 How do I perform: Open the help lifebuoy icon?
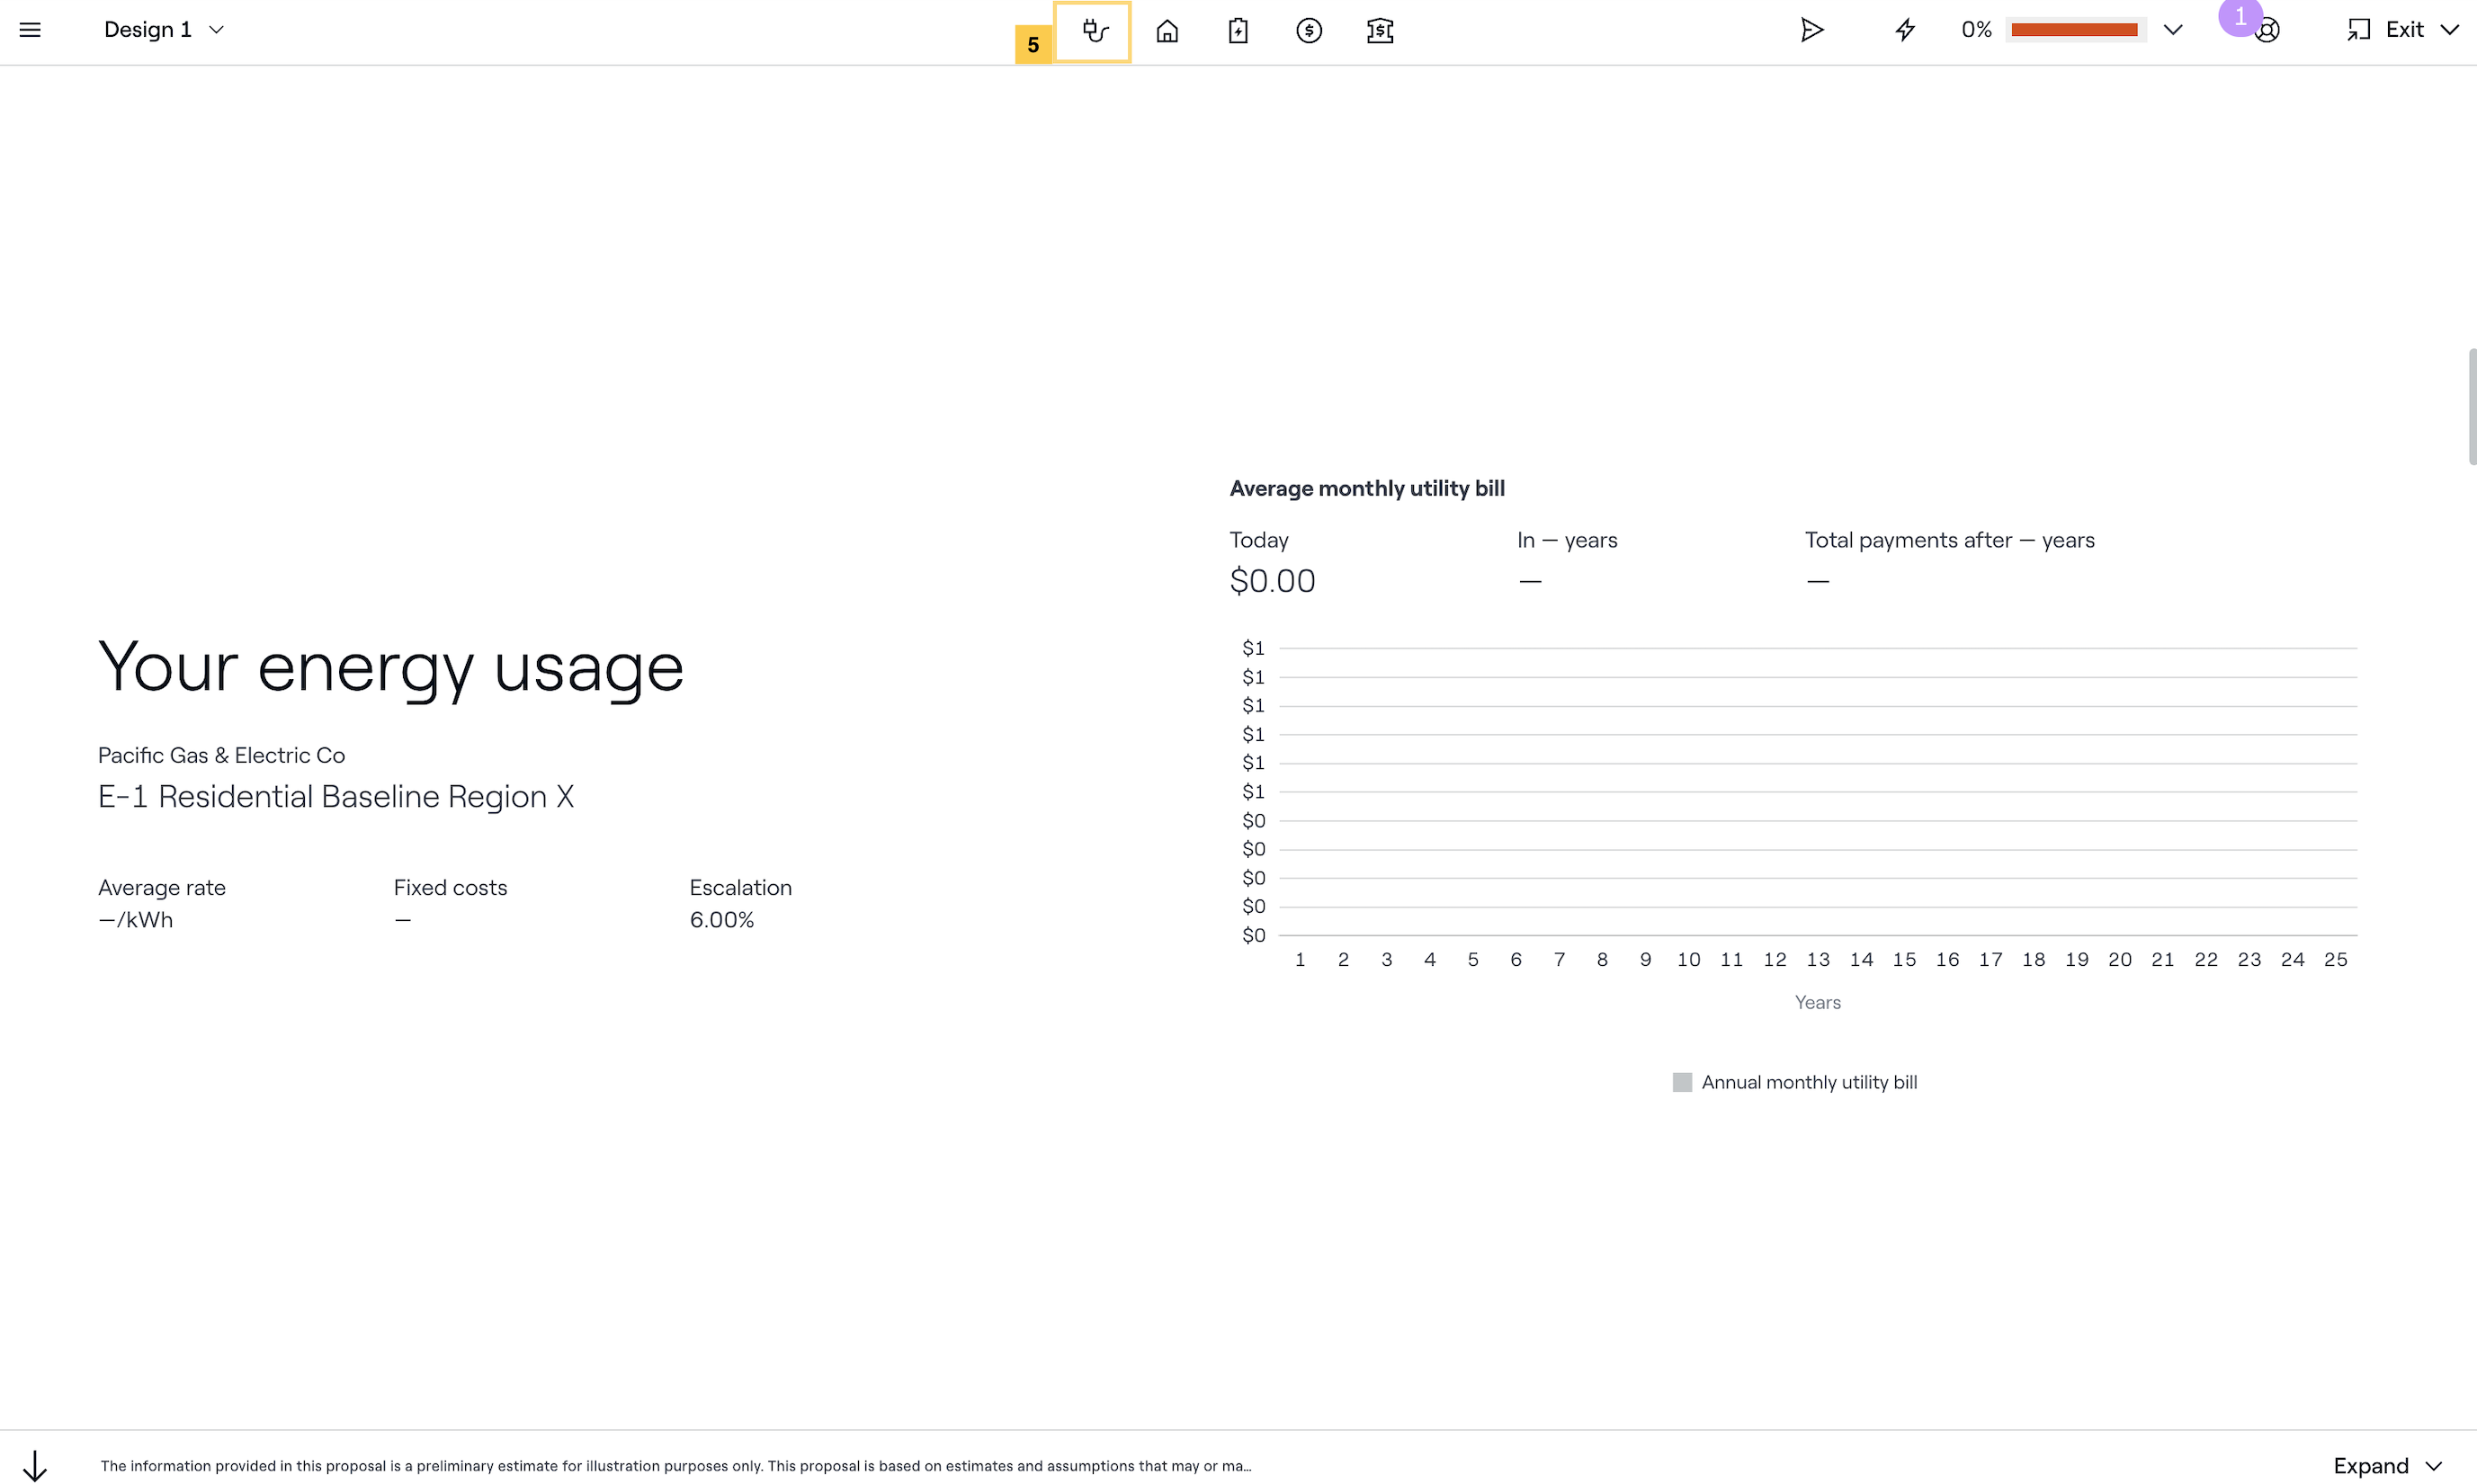(x=2268, y=31)
